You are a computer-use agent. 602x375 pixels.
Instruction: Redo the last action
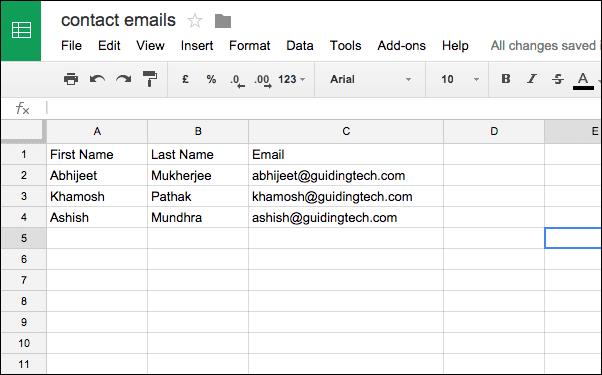124,79
